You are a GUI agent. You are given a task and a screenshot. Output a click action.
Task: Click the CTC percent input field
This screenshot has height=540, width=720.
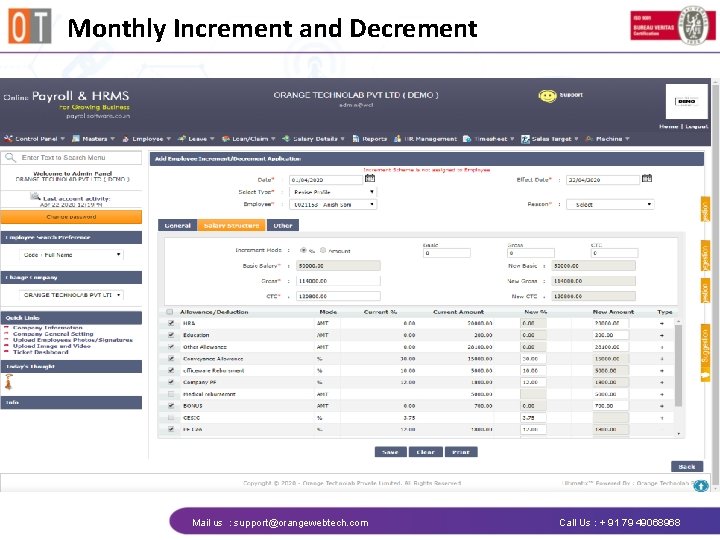click(614, 253)
